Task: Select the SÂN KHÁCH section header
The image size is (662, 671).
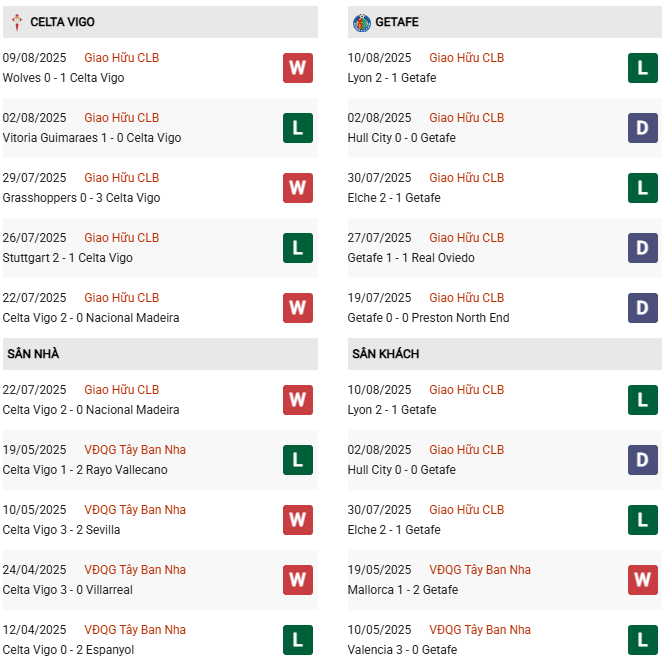Action: [x=385, y=354]
